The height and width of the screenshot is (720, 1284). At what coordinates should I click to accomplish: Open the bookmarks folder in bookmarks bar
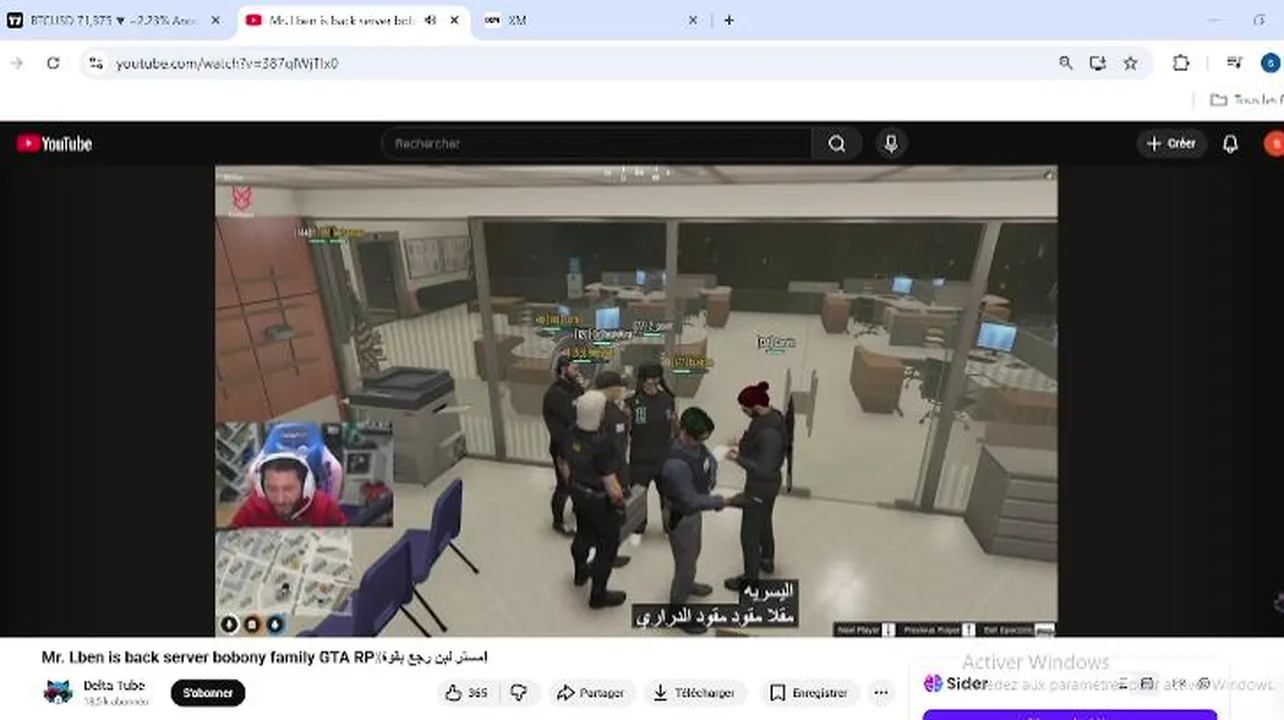pos(1245,100)
